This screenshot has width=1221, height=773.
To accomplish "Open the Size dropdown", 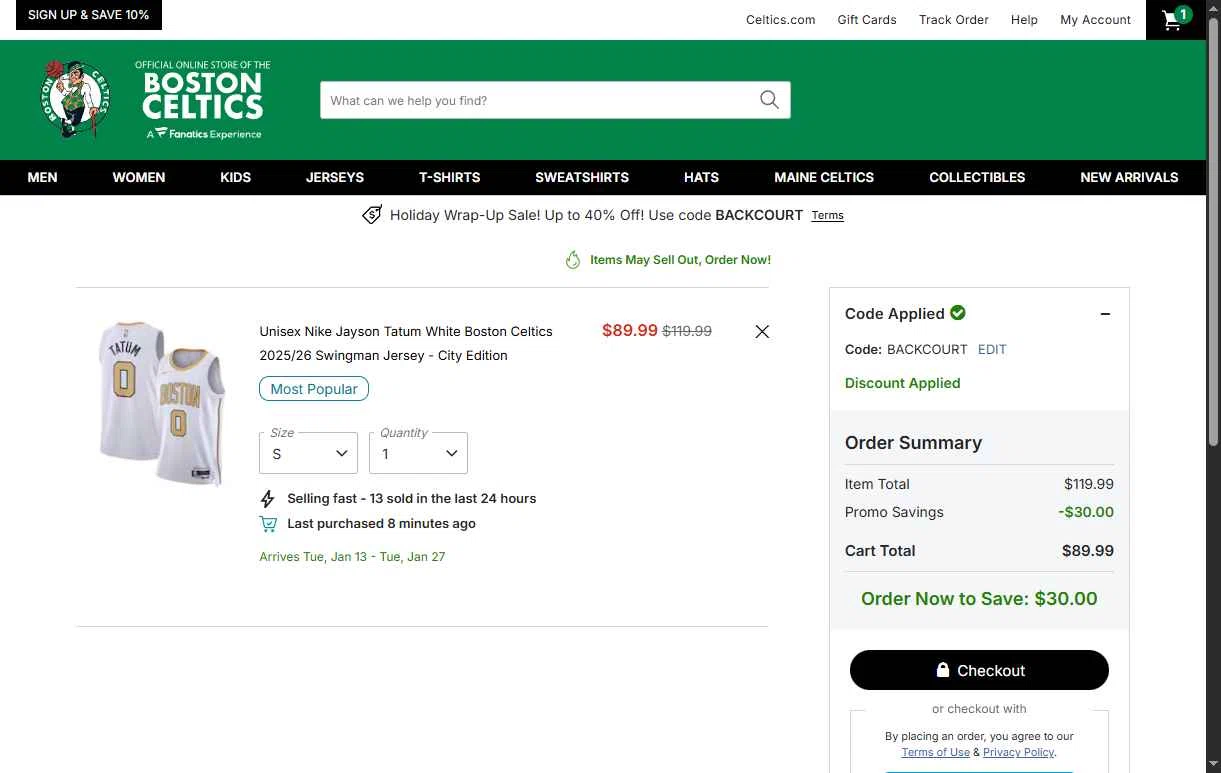I will [x=309, y=453].
